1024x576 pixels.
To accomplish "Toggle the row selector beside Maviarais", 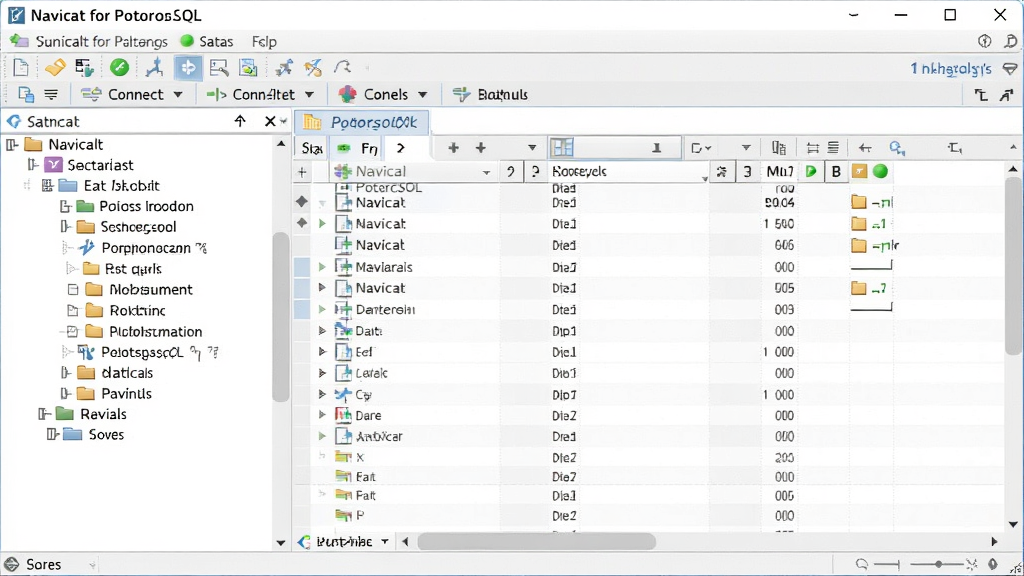I will (x=302, y=266).
